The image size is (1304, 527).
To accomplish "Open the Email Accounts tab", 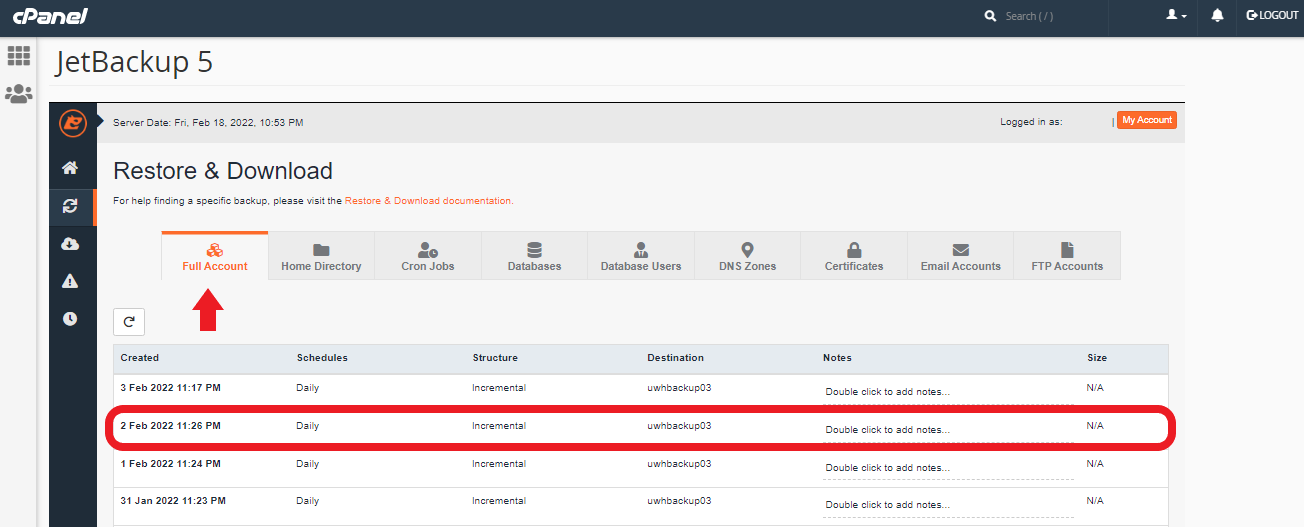I will 960,256.
